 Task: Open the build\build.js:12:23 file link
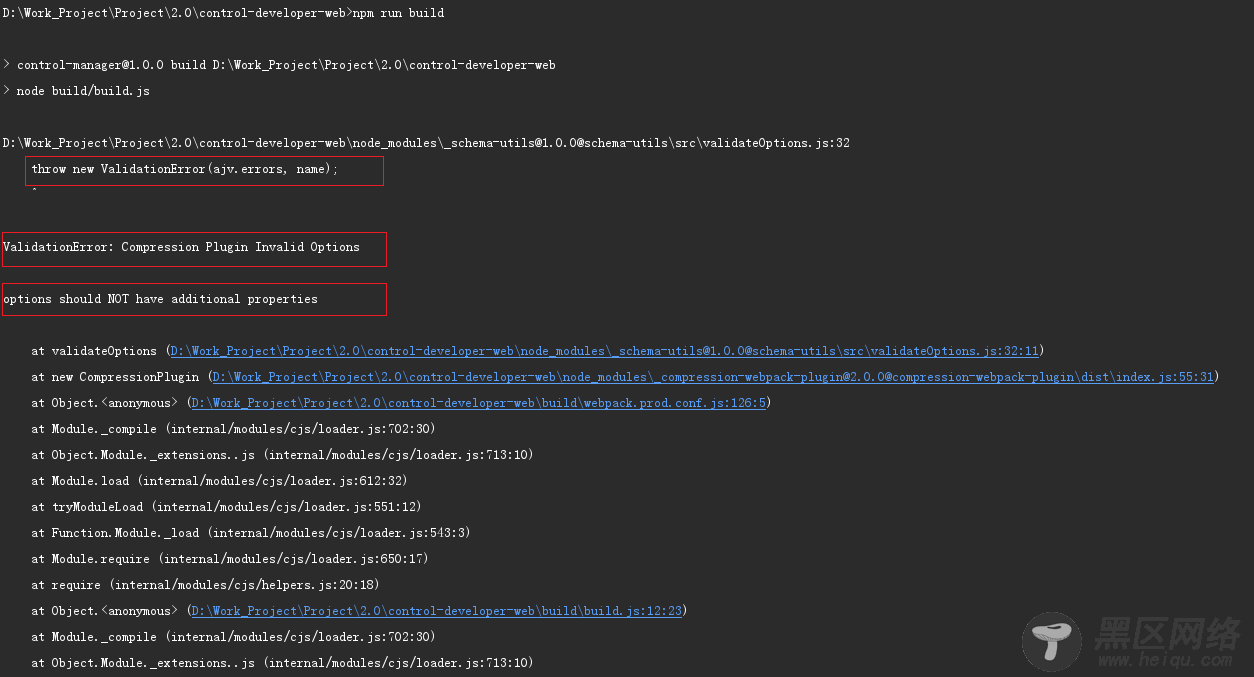click(x=436, y=611)
